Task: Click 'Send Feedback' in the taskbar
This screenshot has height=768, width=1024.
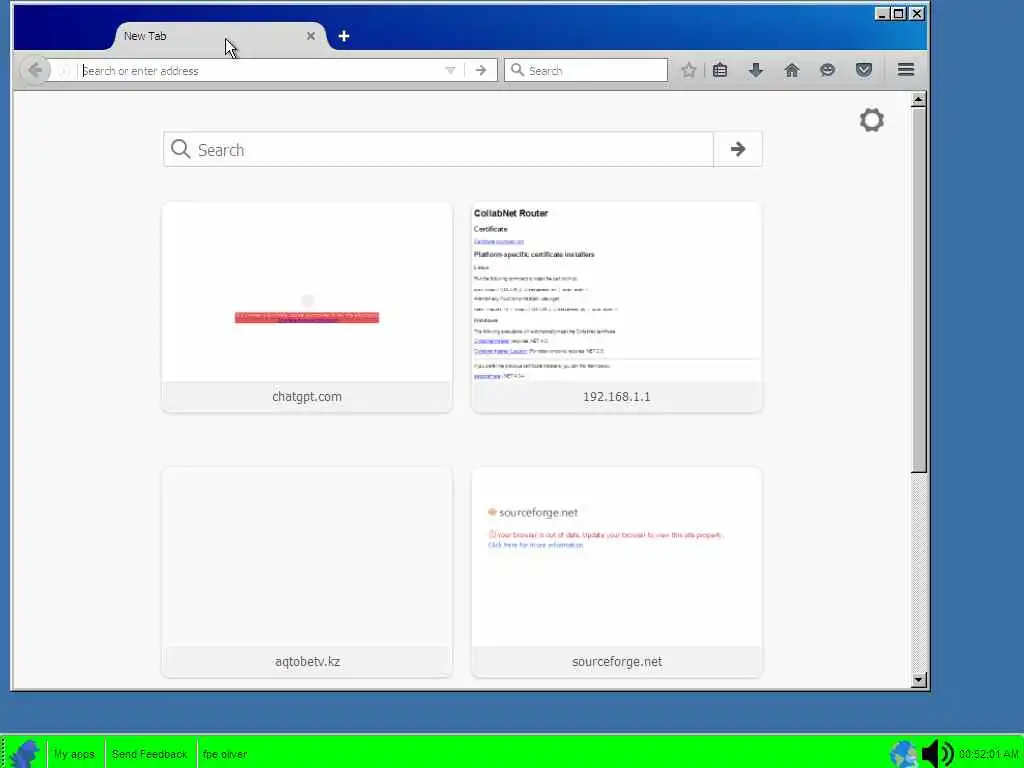Action: coord(150,754)
